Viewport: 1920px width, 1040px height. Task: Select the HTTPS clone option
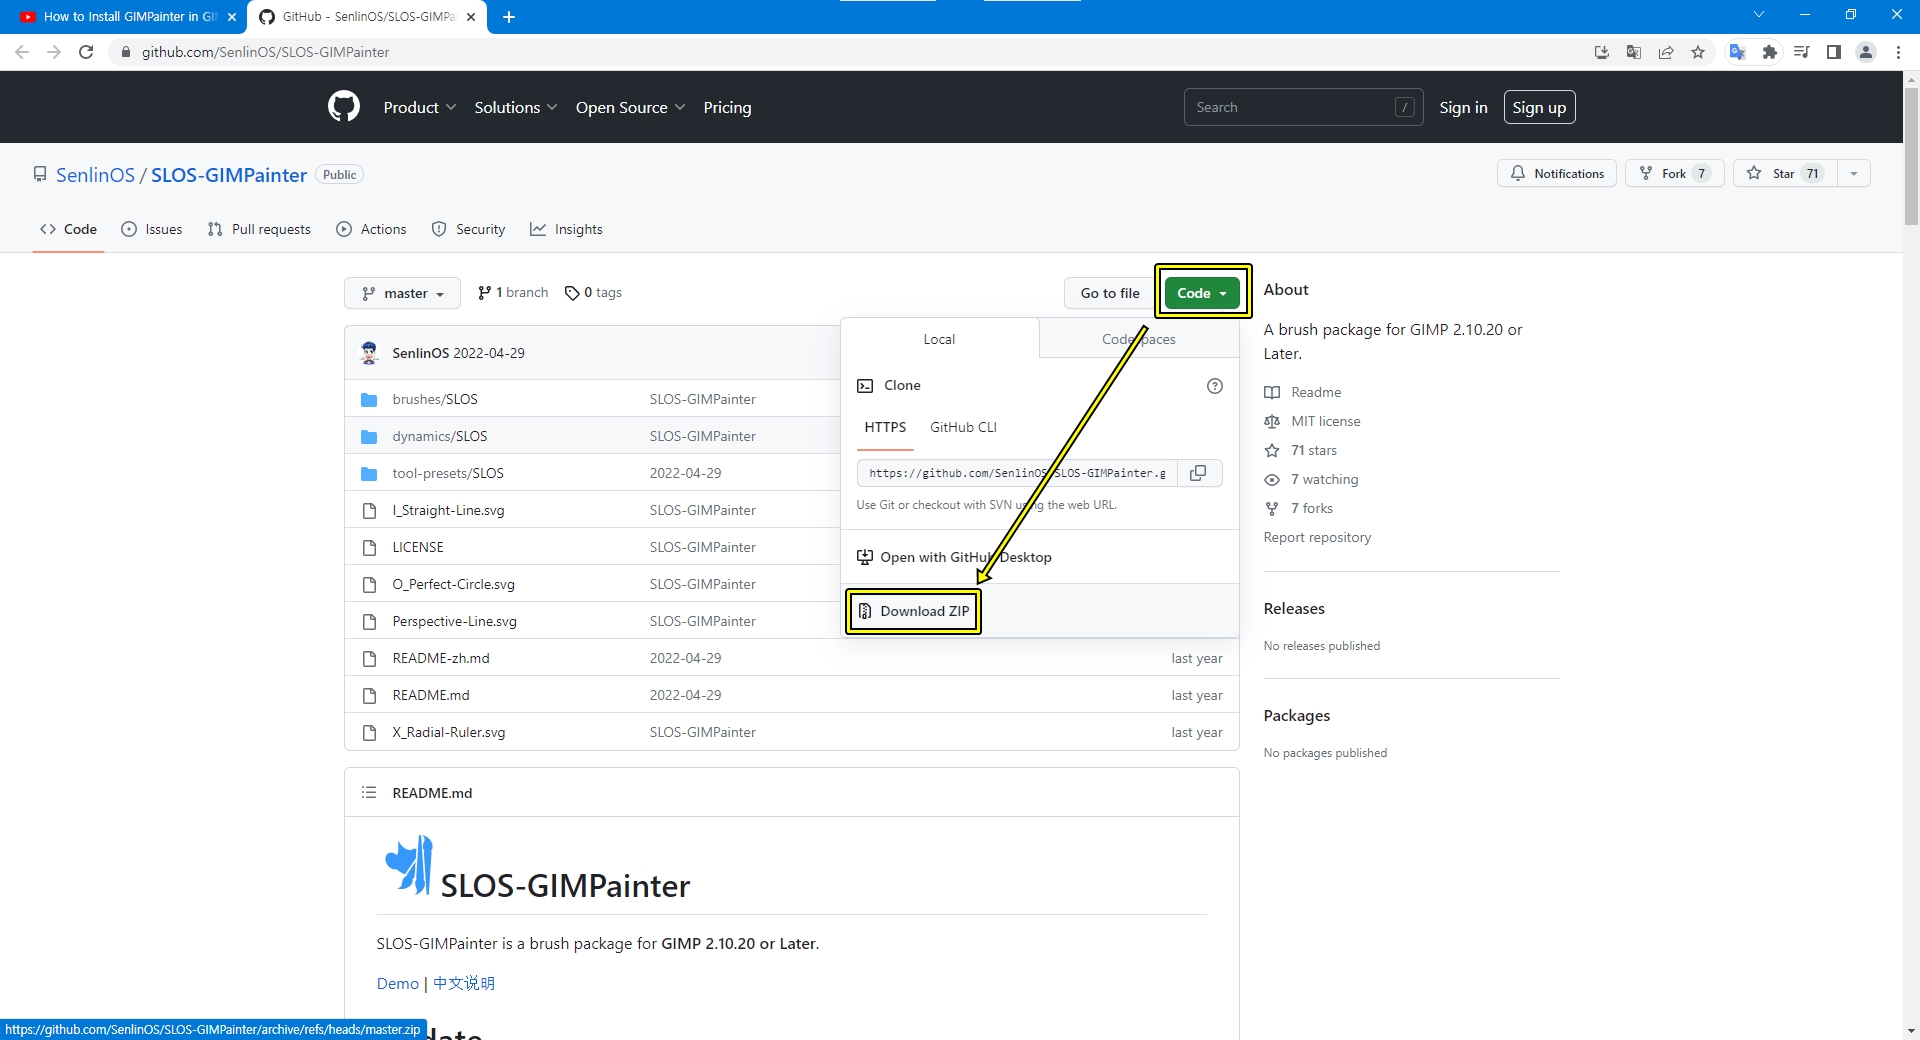click(885, 427)
